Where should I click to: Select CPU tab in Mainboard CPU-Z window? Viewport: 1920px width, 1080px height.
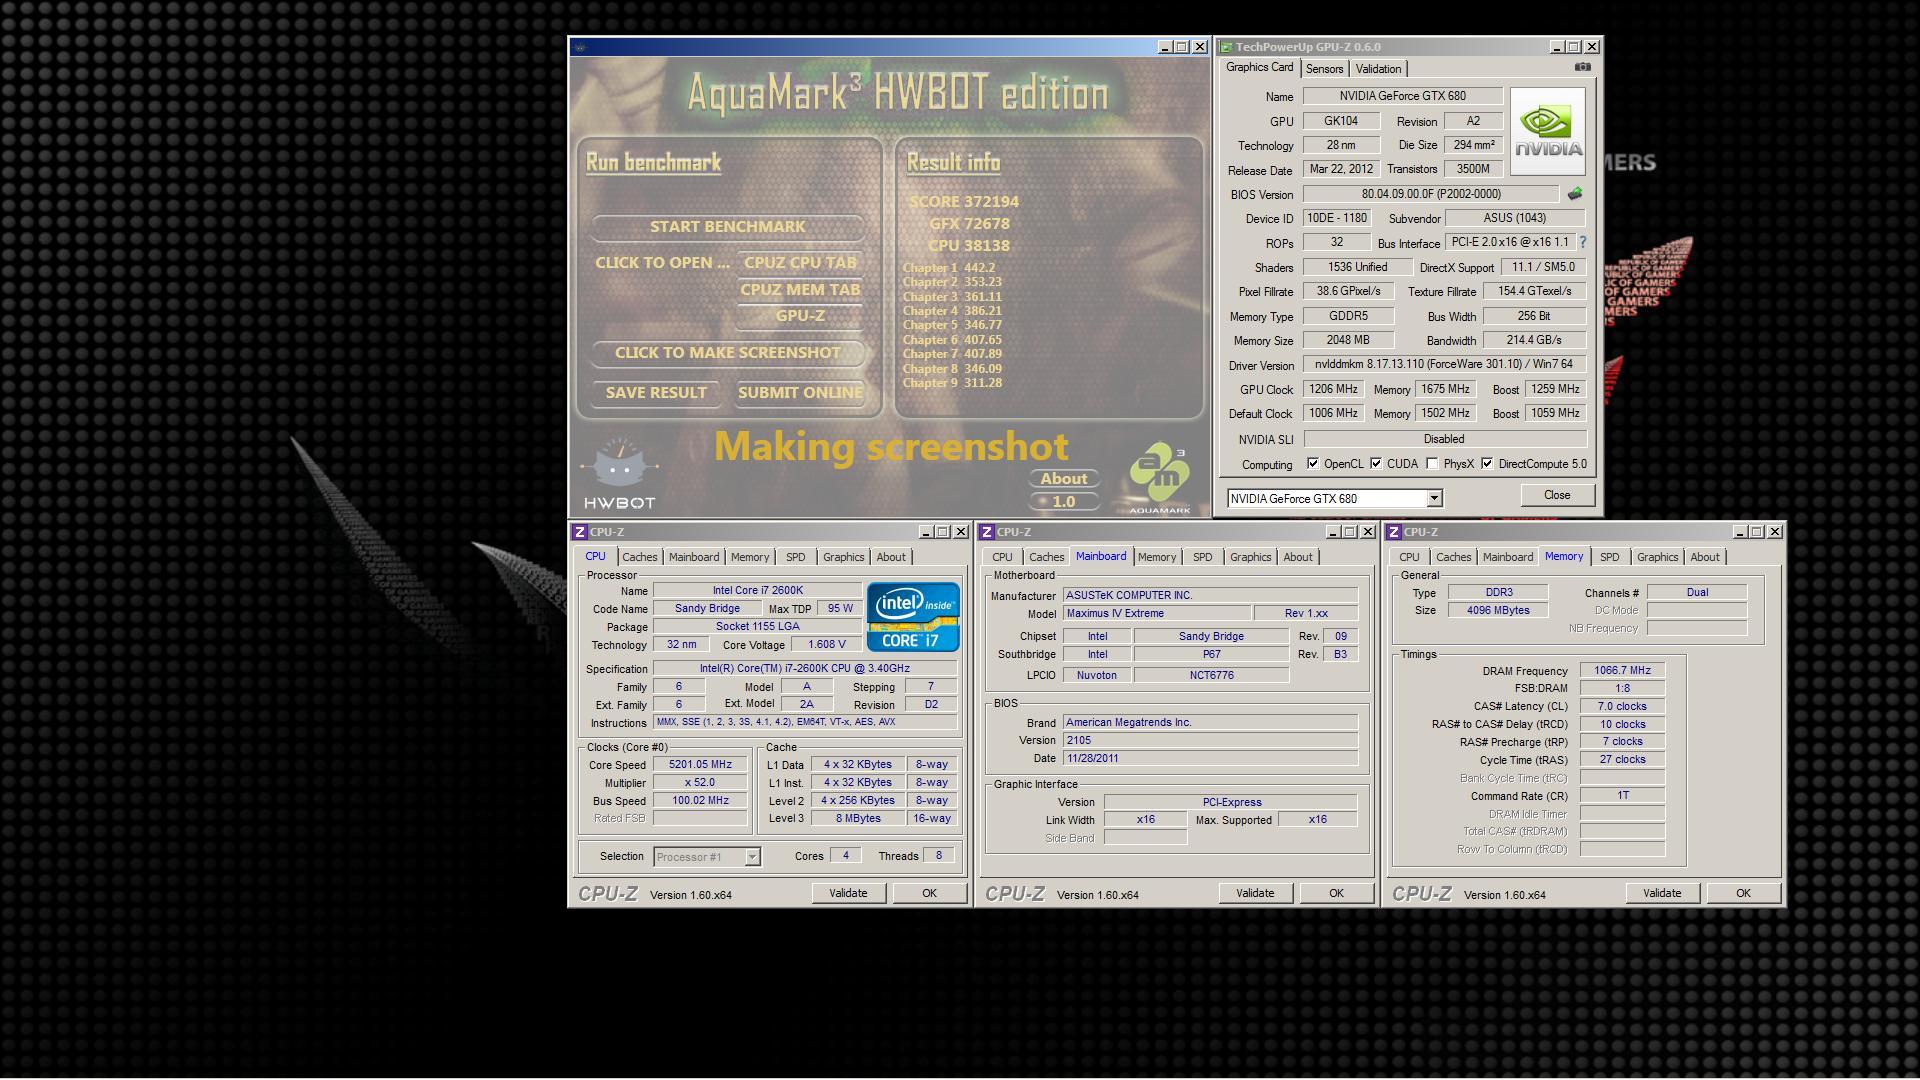click(1002, 557)
